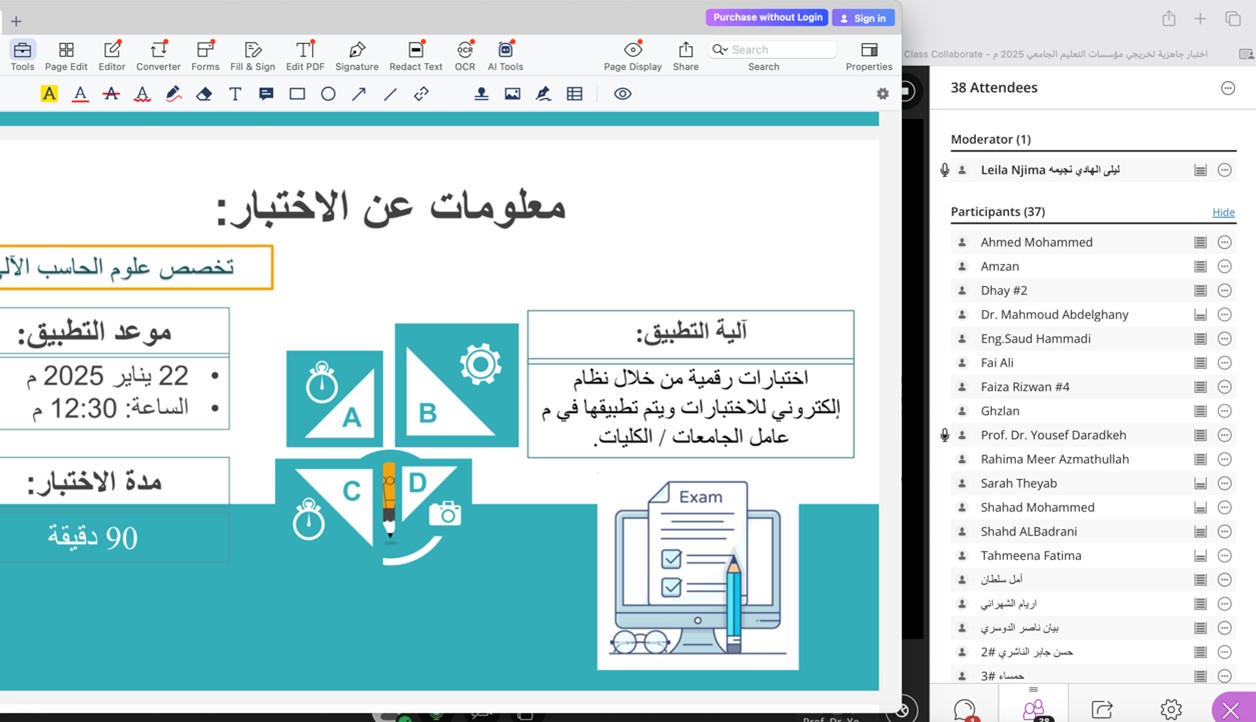Select the yellow Highlight text tool
The image size is (1256, 722).
49,94
